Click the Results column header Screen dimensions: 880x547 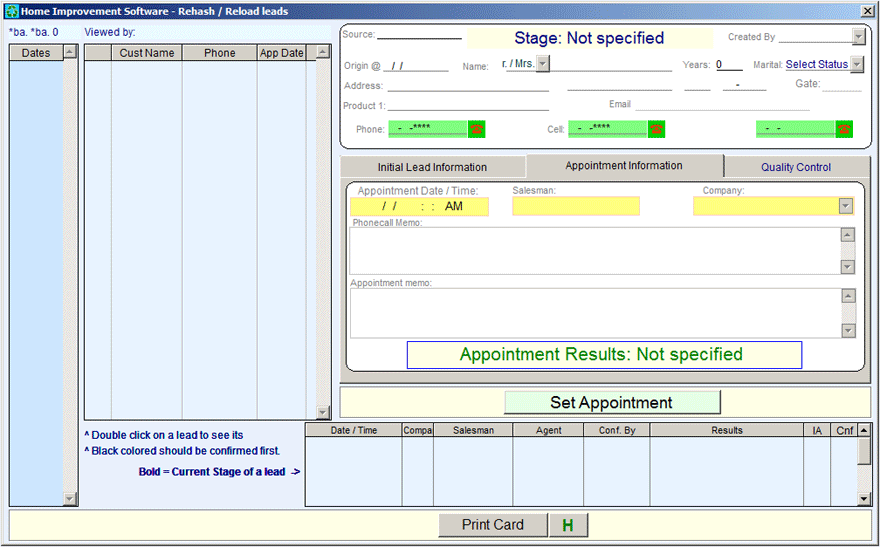tap(727, 430)
